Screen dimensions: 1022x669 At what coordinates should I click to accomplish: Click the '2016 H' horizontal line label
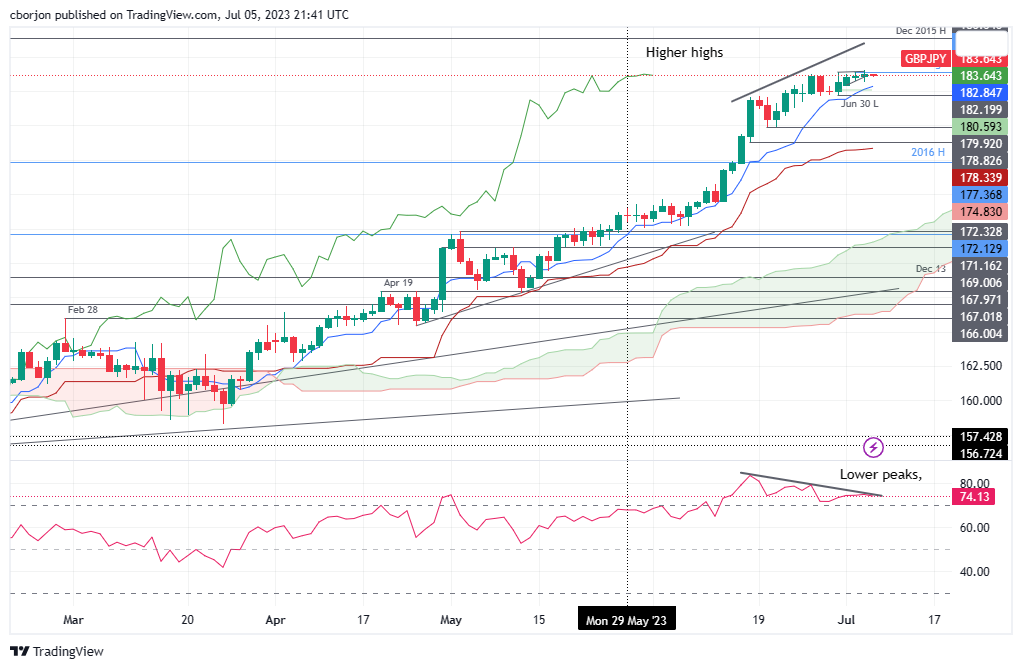(927, 152)
